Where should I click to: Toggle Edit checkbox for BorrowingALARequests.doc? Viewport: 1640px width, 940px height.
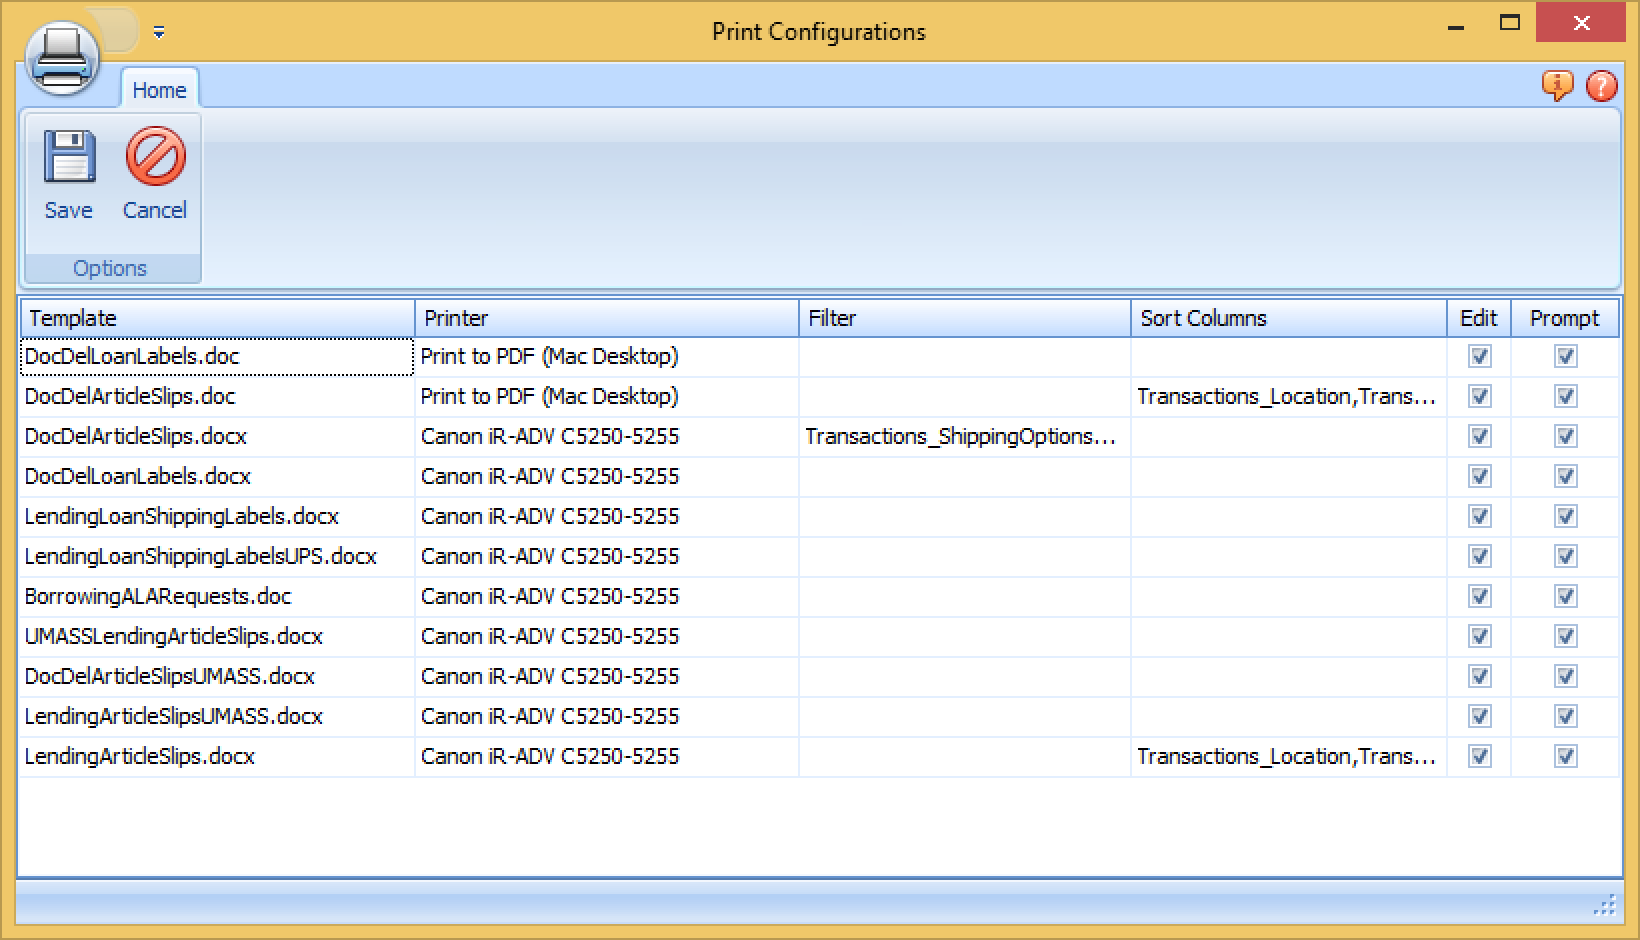click(1479, 596)
